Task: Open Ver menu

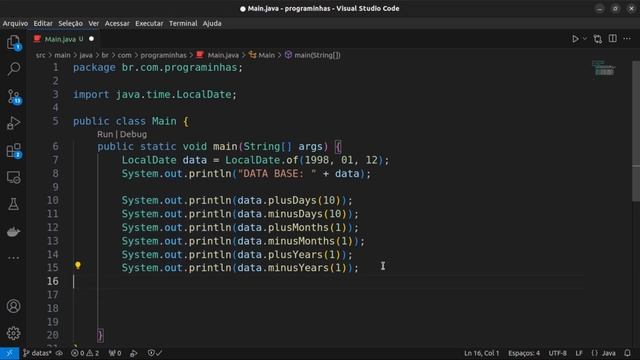Action: click(x=93, y=23)
